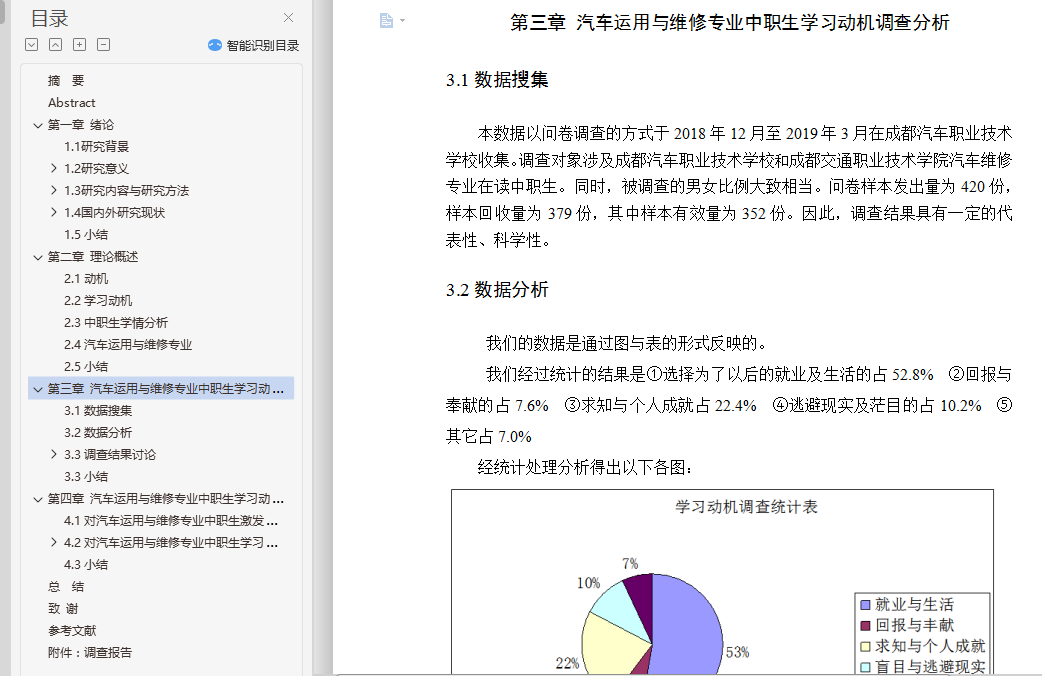The height and width of the screenshot is (676, 1042).
Task: Jump to 2.2 学习动机 heading
Action: pyautogui.click(x=98, y=300)
